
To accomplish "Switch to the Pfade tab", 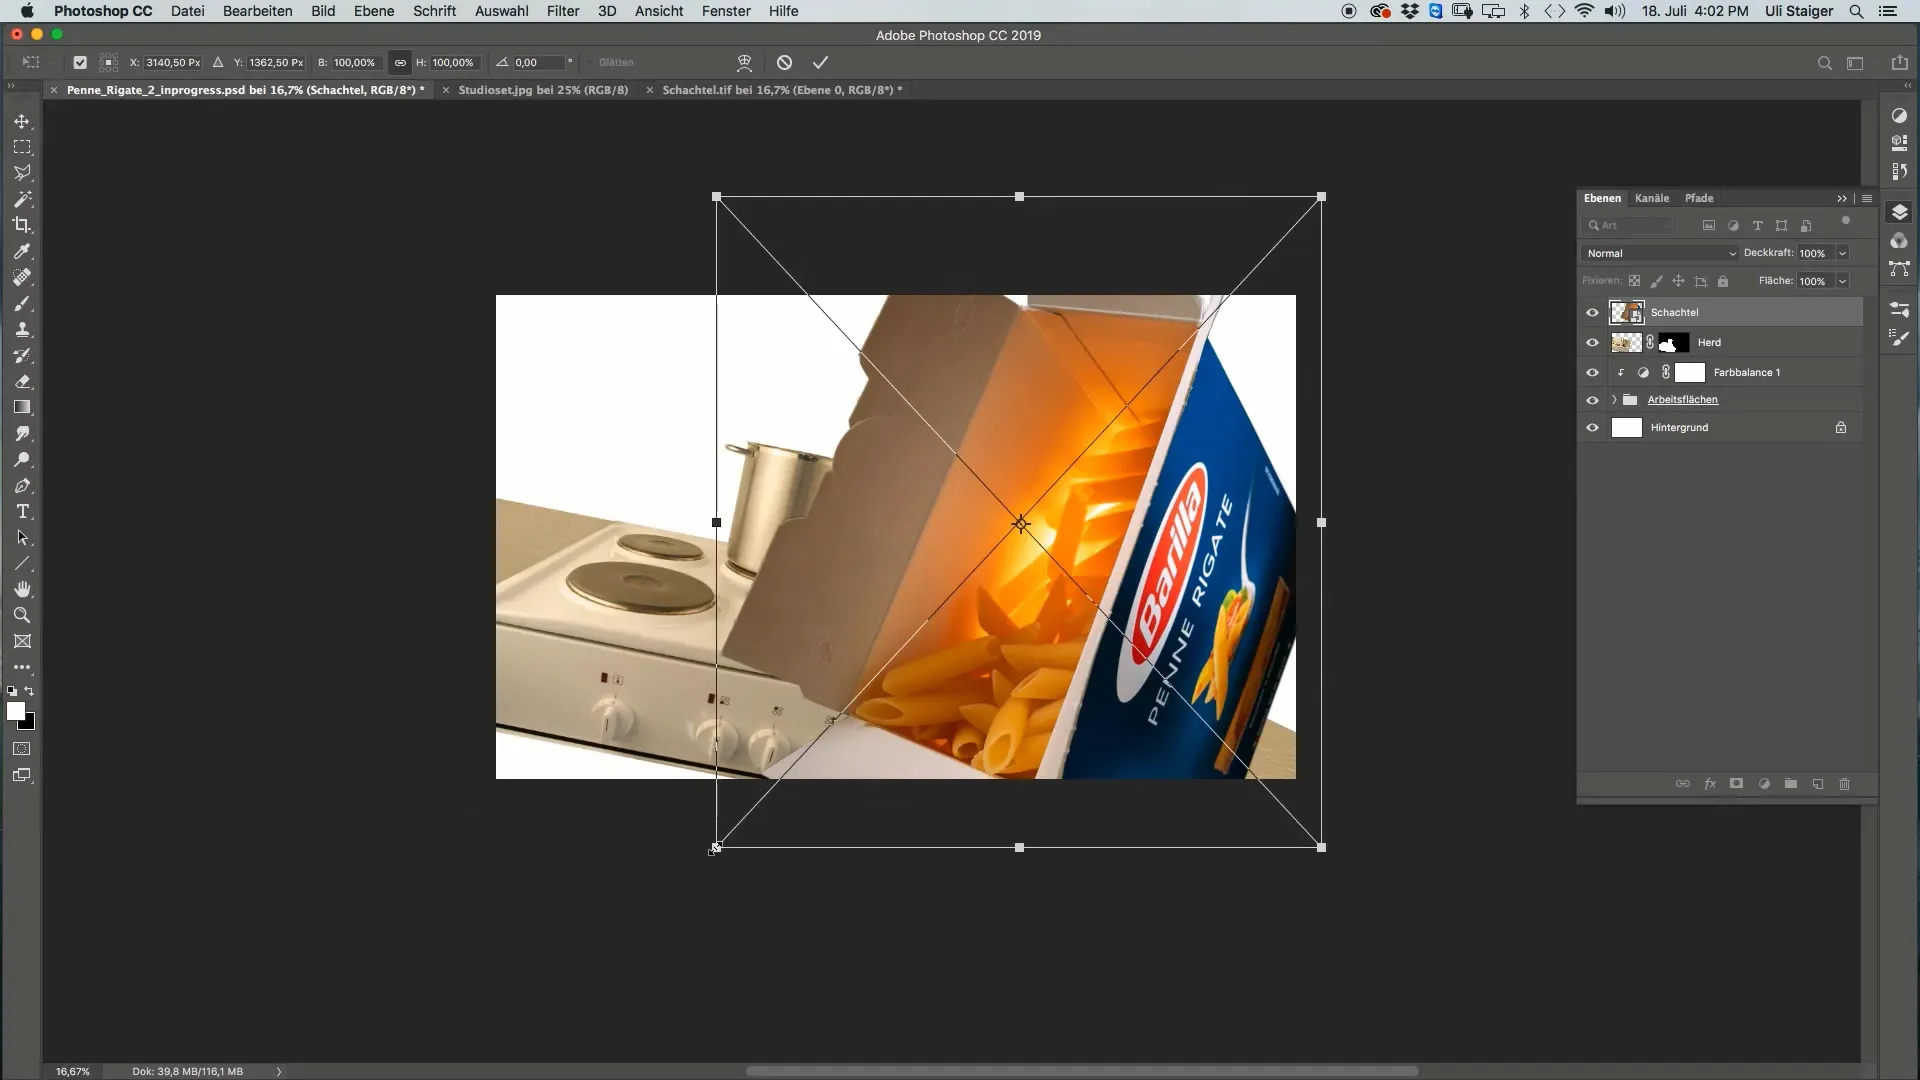I will (x=1699, y=198).
